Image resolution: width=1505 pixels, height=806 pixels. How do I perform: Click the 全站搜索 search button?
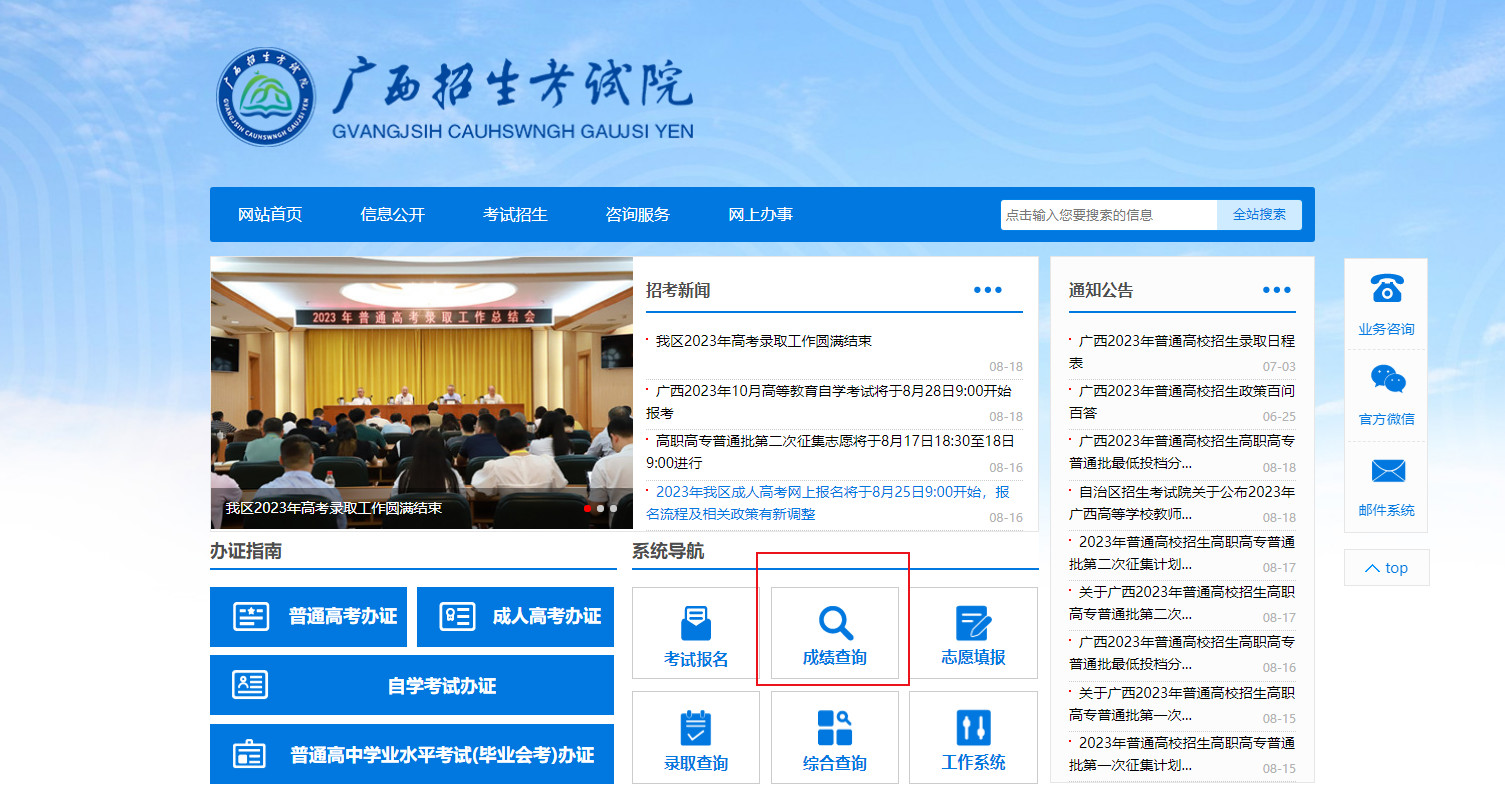tap(1259, 215)
